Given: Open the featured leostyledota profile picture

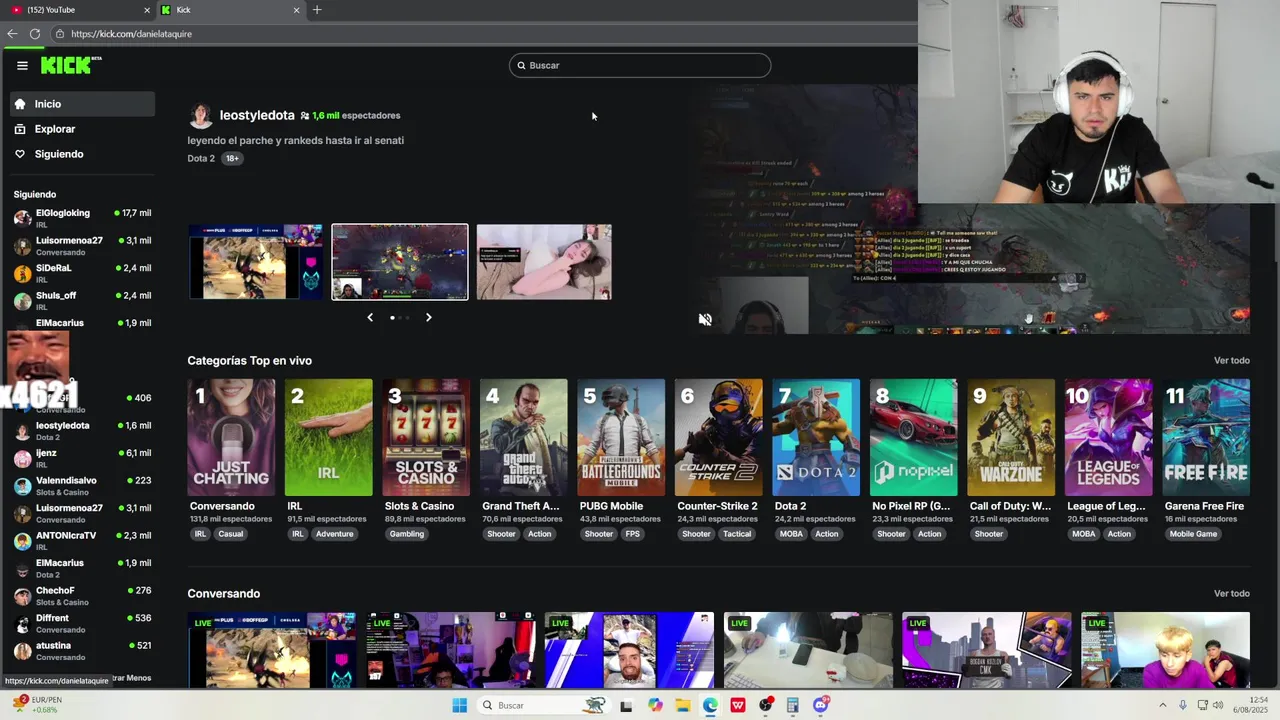Looking at the screenshot, I should (x=200, y=116).
